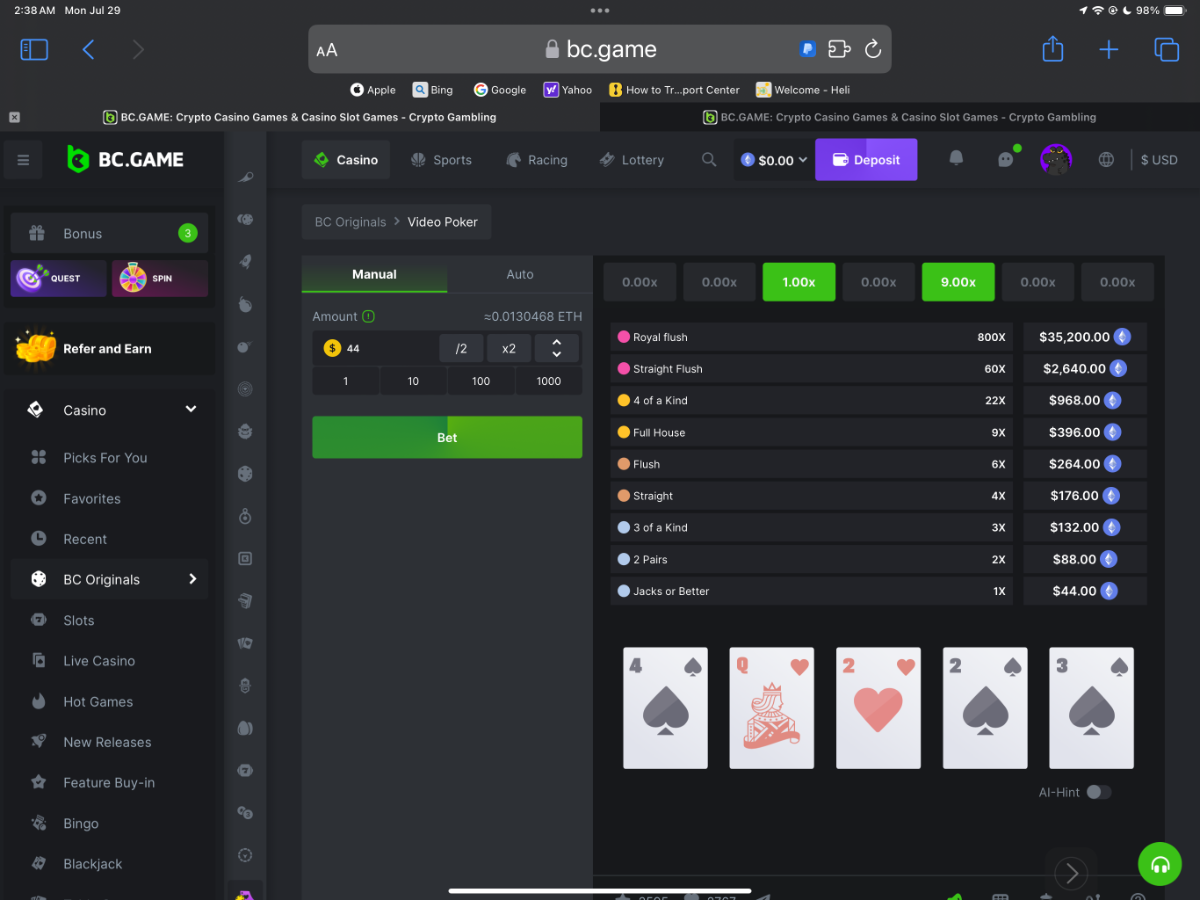The width and height of the screenshot is (1200, 900).
Task: Open the hamburger menu icon
Action: point(23,160)
